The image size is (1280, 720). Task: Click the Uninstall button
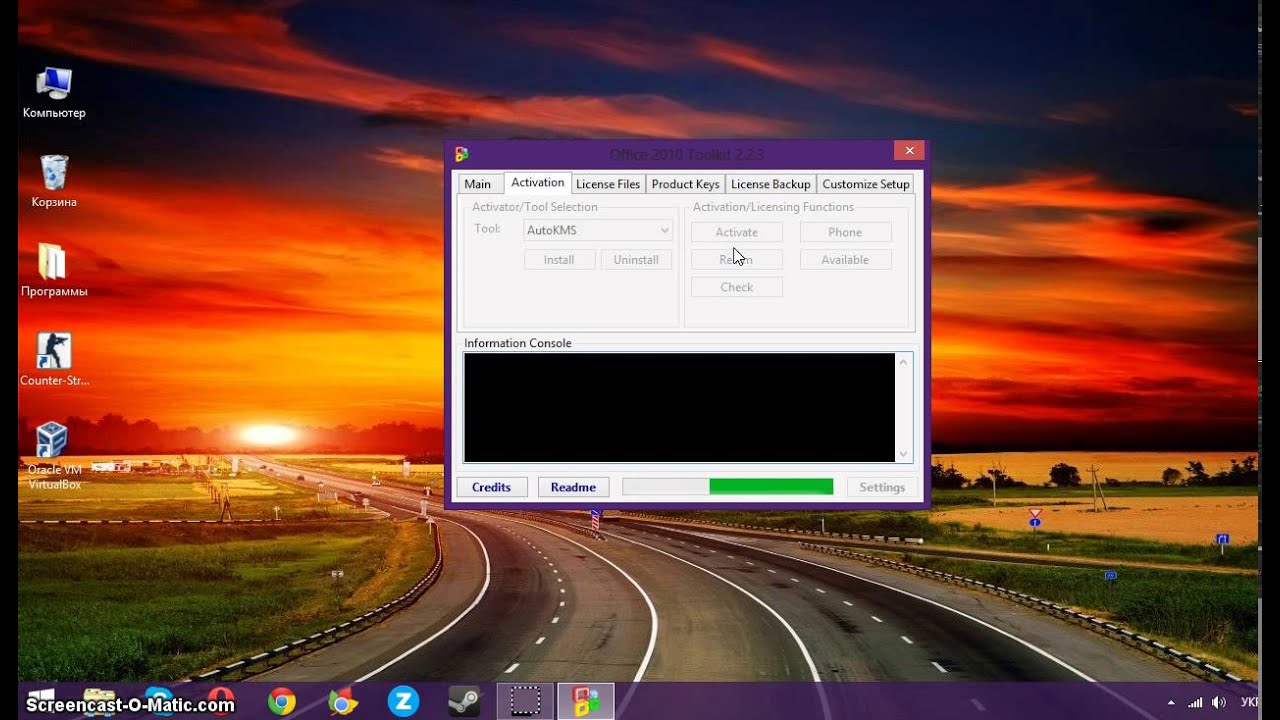pyautogui.click(x=636, y=260)
